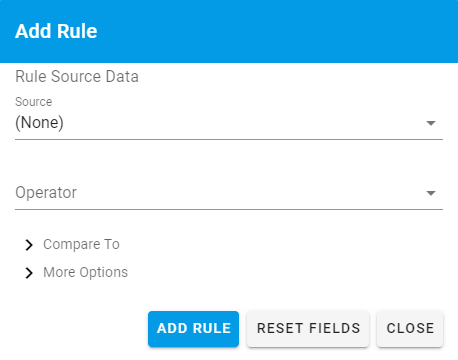Image resolution: width=458 pixels, height=360 pixels.
Task: Click the blue ADD RULE button
Action: click(x=193, y=329)
